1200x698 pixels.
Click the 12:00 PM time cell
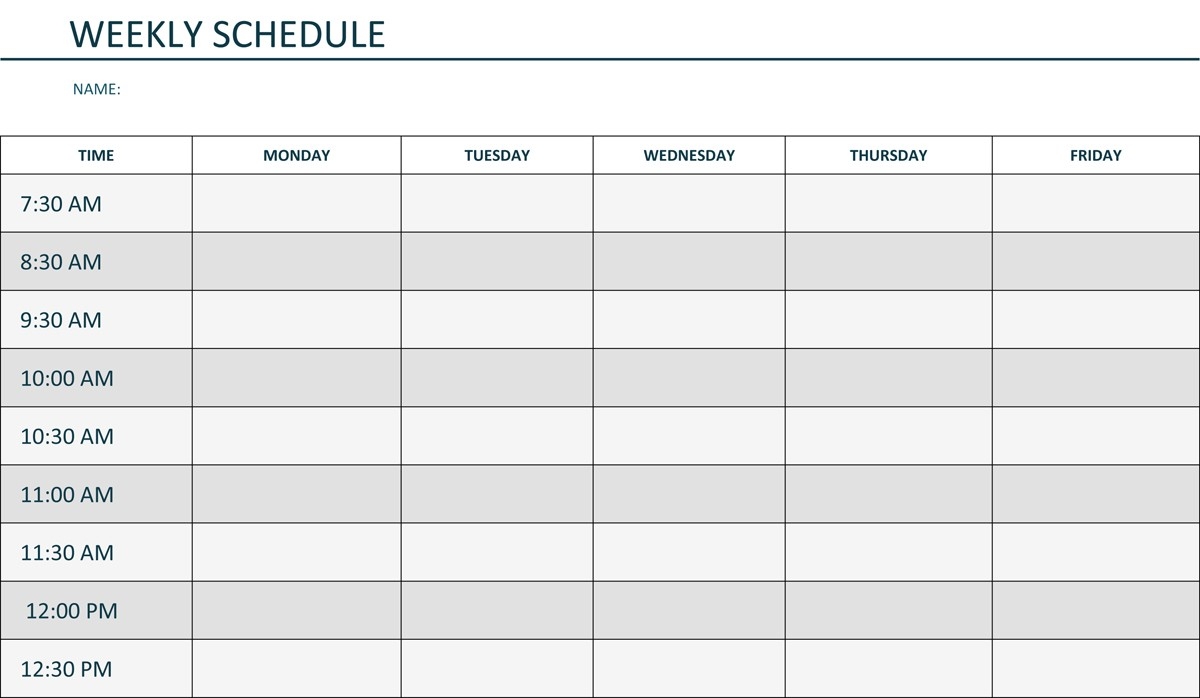coord(96,610)
